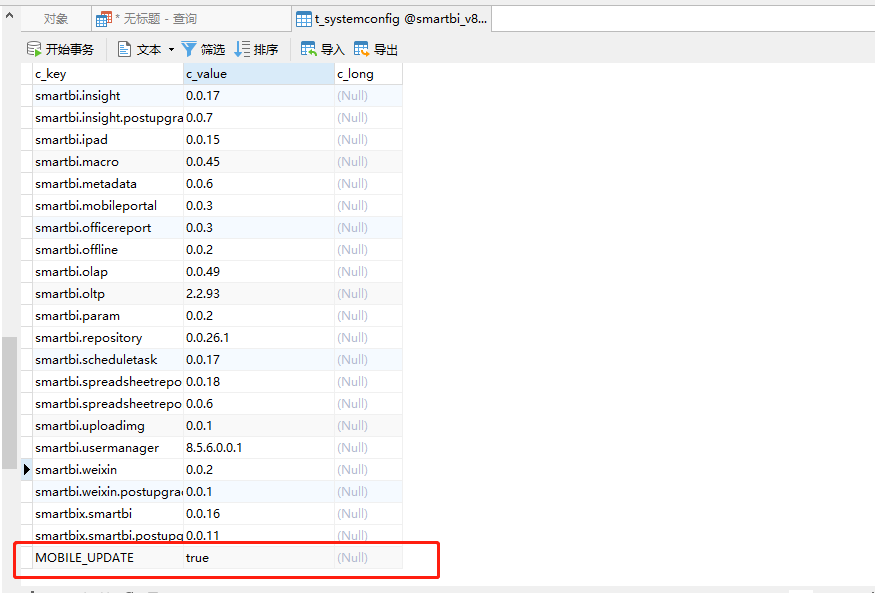Select the t_systemconfig @smartbi_v8 tab

pyautogui.click(x=392, y=19)
